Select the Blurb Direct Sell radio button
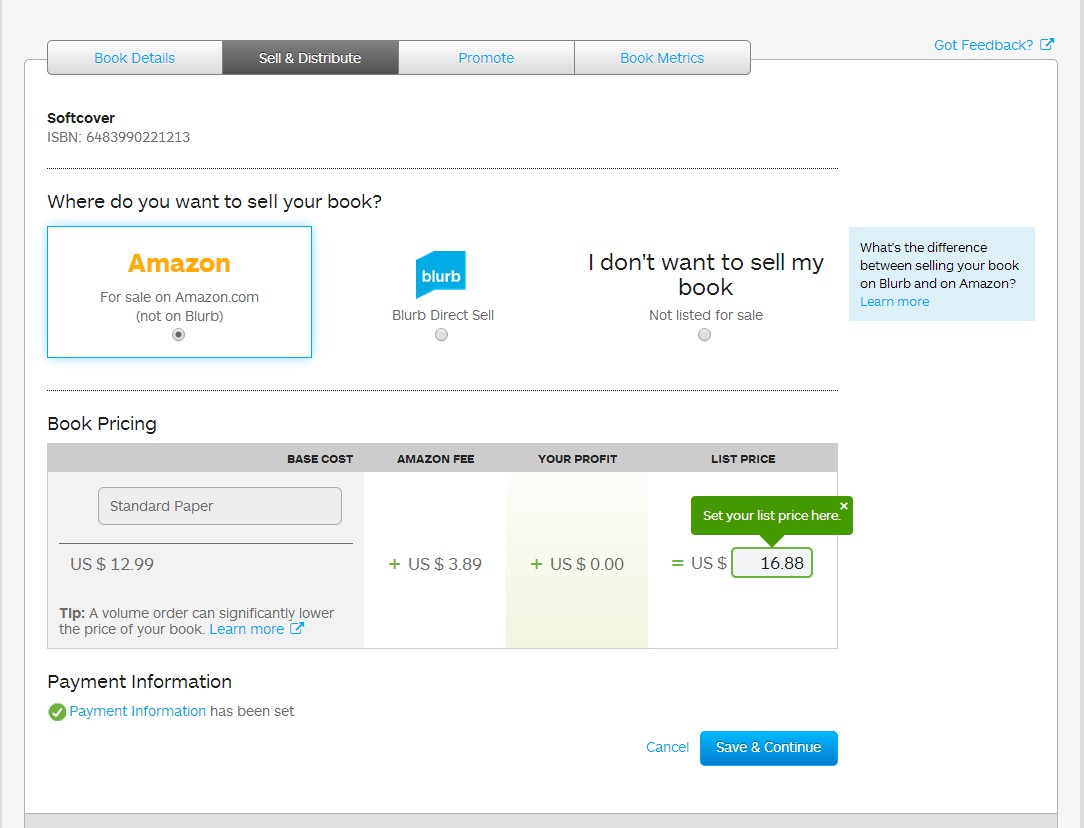 [x=441, y=335]
